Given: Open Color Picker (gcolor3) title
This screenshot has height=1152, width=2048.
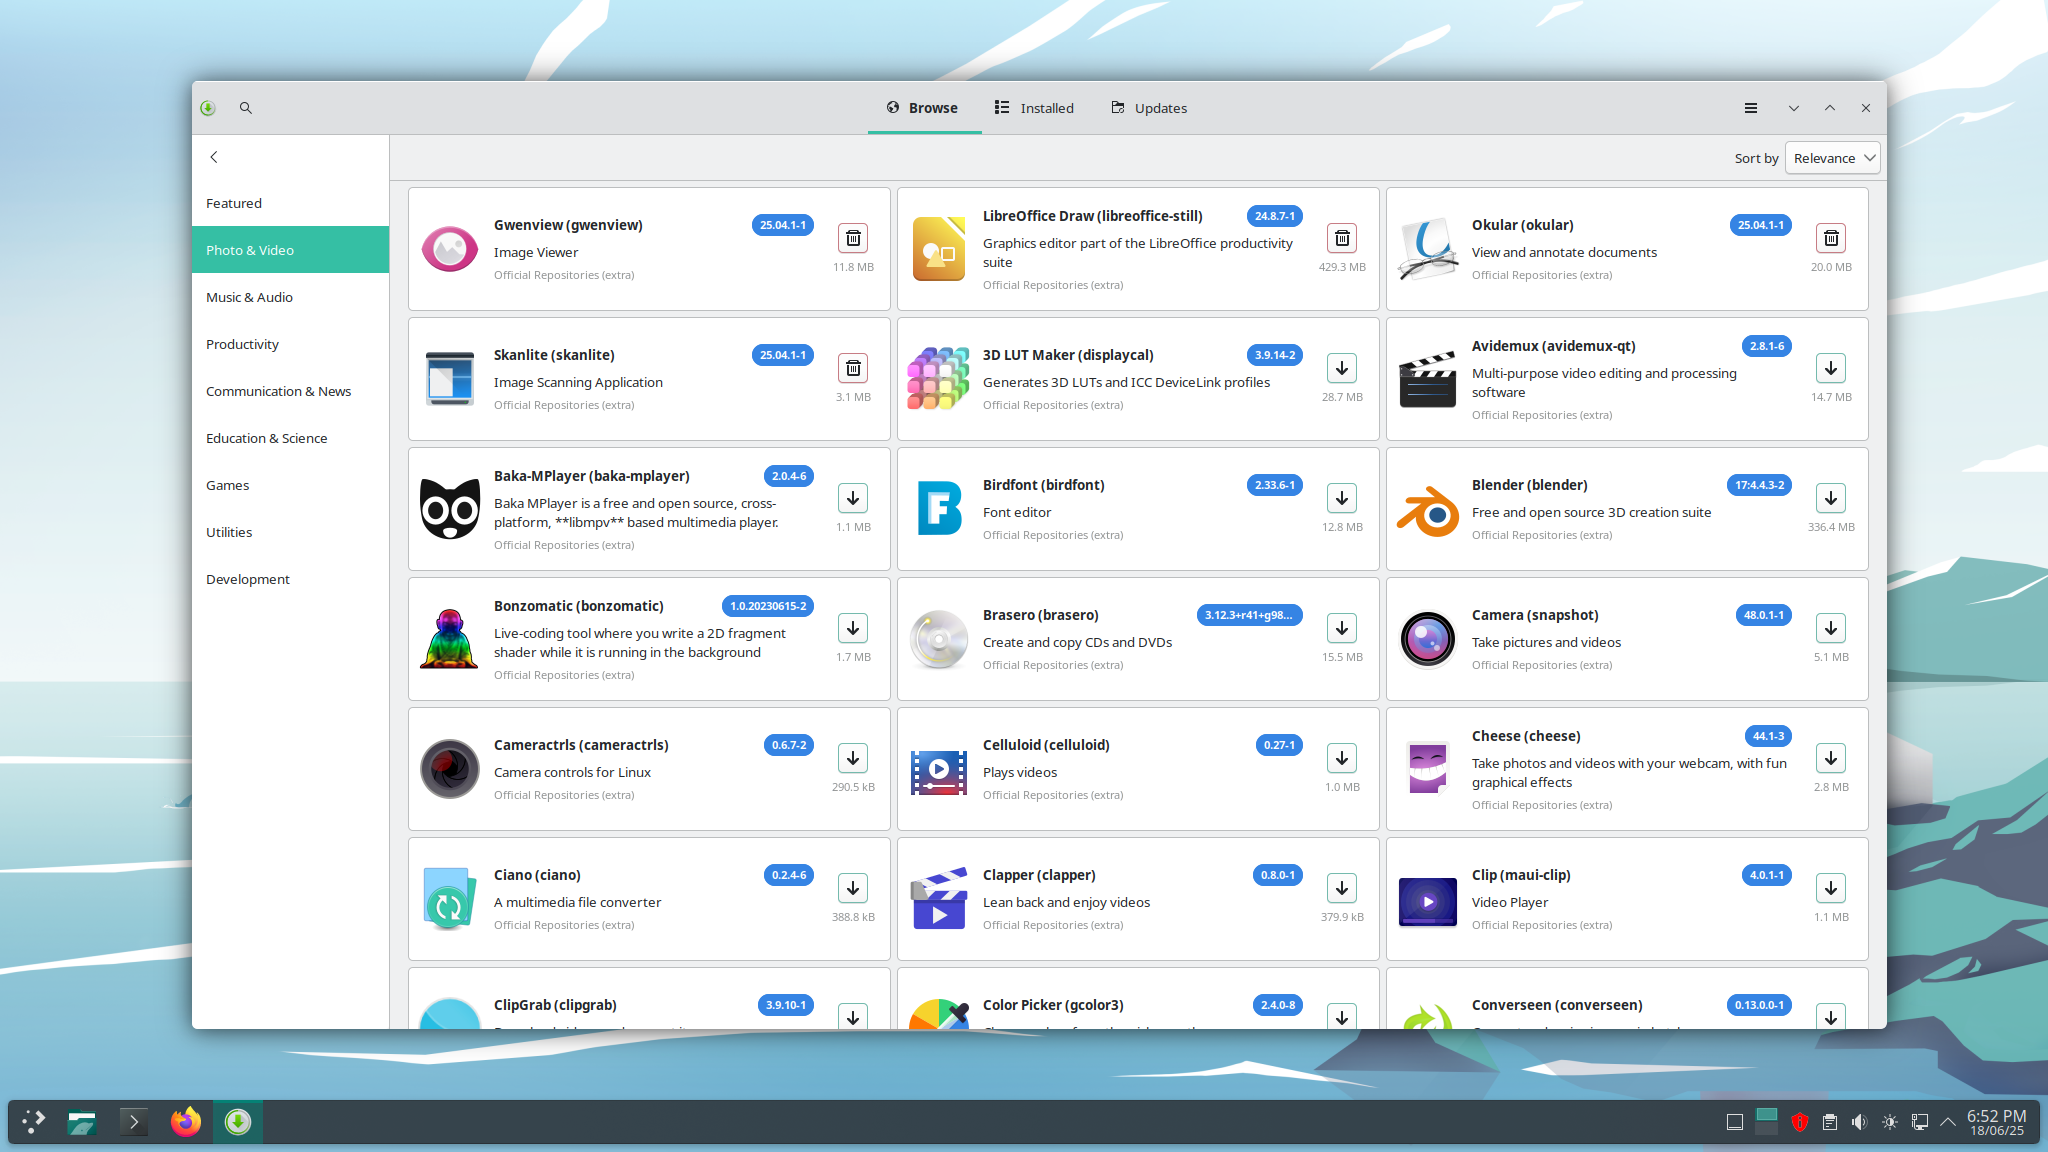Looking at the screenshot, I should tap(1053, 1005).
